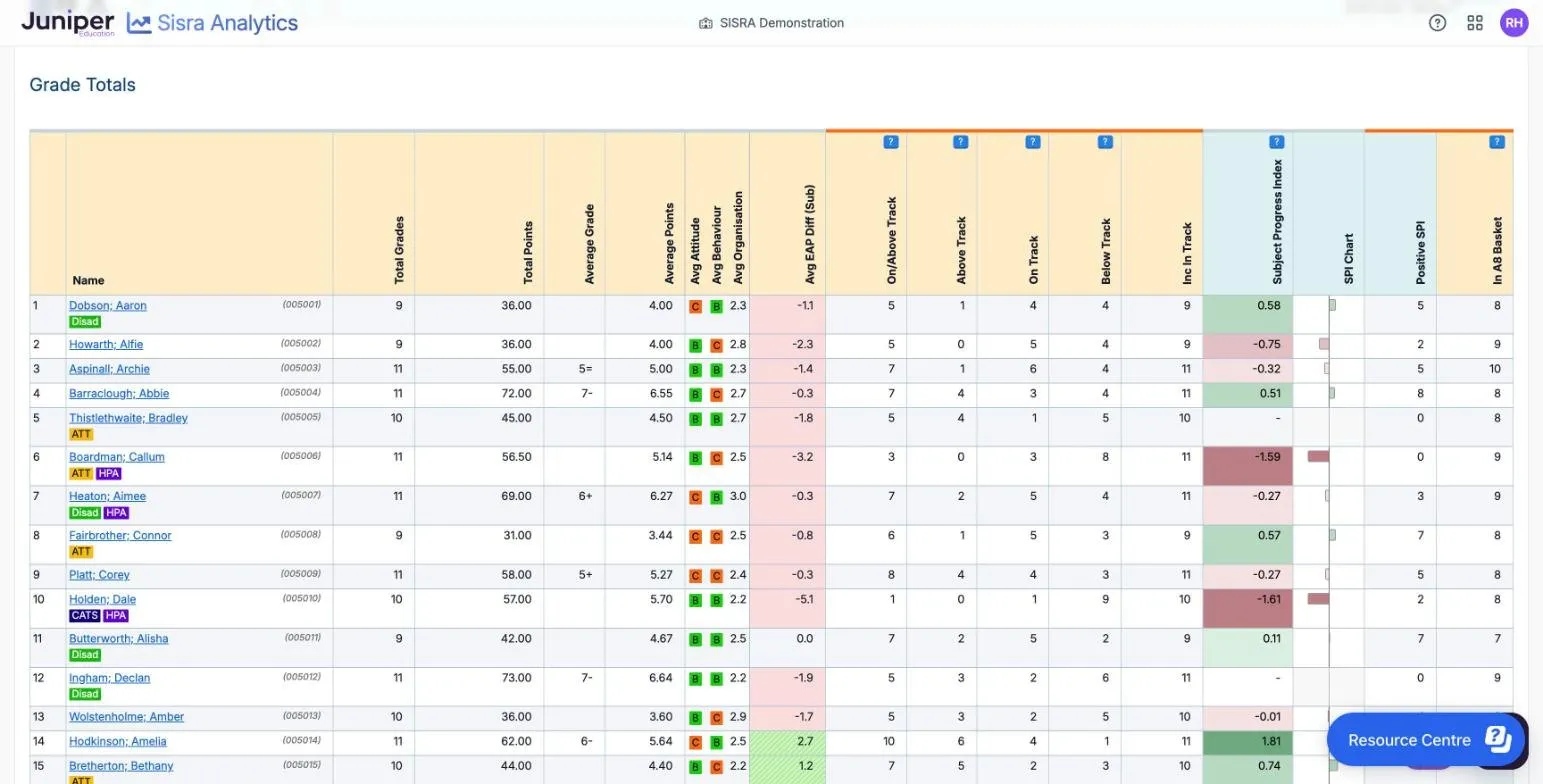Click the briefcase icon beside SISRA Demonstration
Image resolution: width=1543 pixels, height=784 pixels.
coord(706,23)
